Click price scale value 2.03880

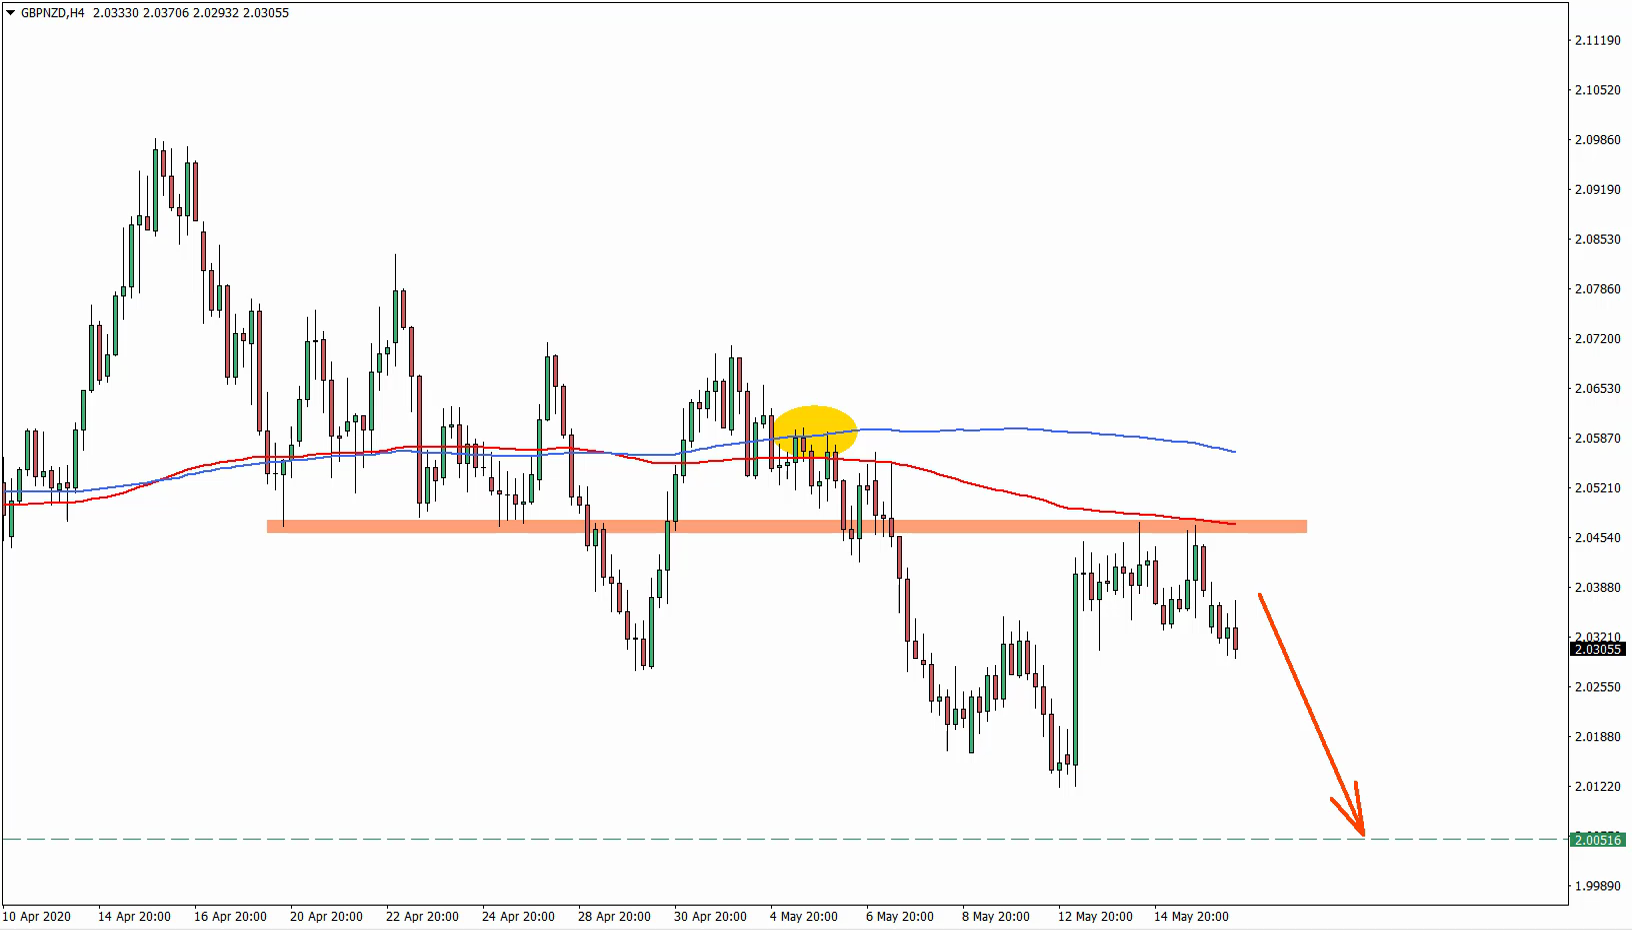[x=1597, y=587]
